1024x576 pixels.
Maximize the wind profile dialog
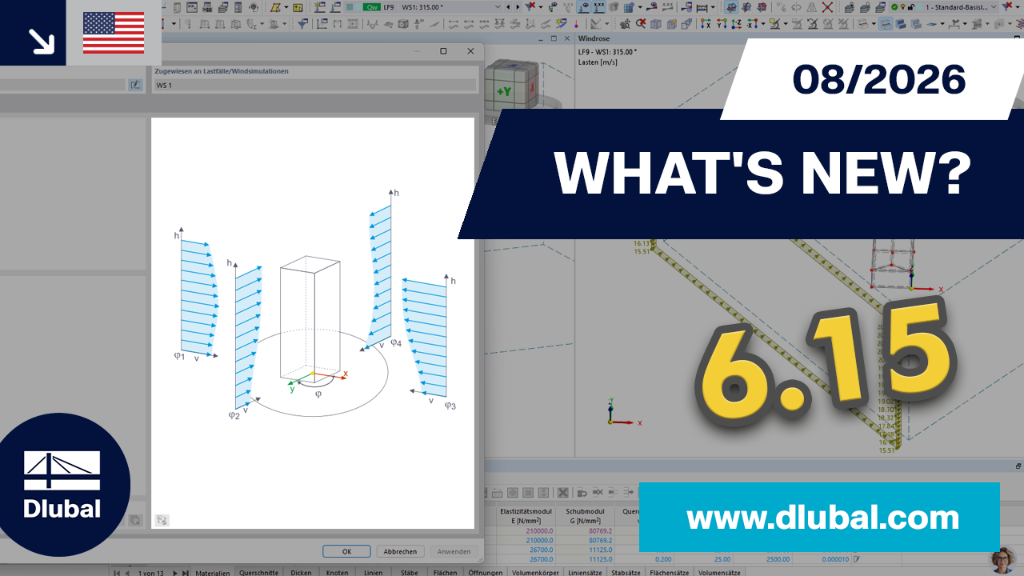(x=443, y=51)
